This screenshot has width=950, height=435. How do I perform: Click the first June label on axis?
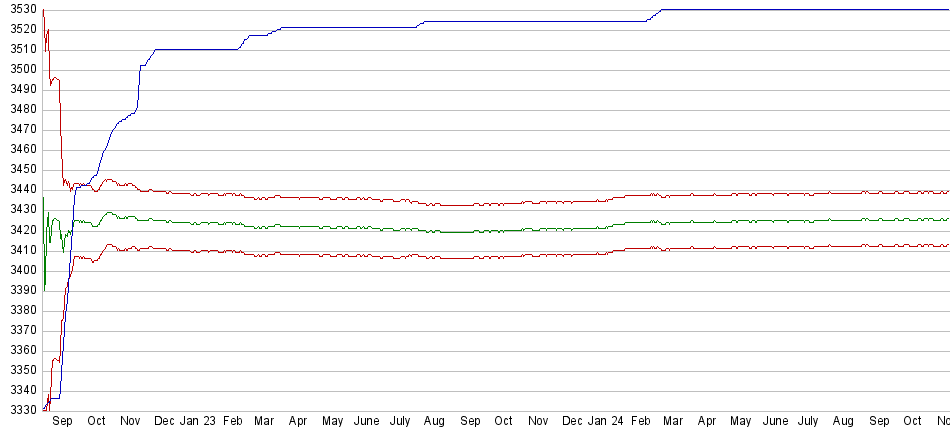pyautogui.click(x=367, y=422)
